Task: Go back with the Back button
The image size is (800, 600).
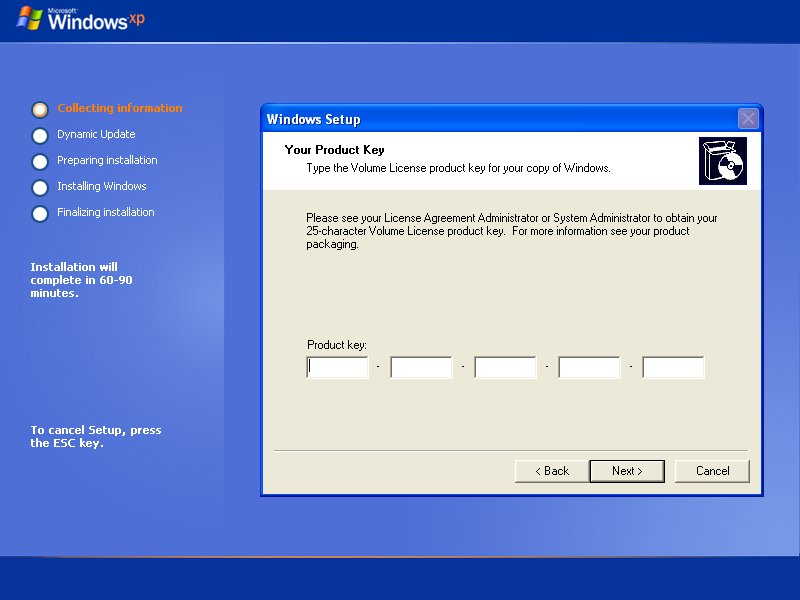Action: [552, 471]
